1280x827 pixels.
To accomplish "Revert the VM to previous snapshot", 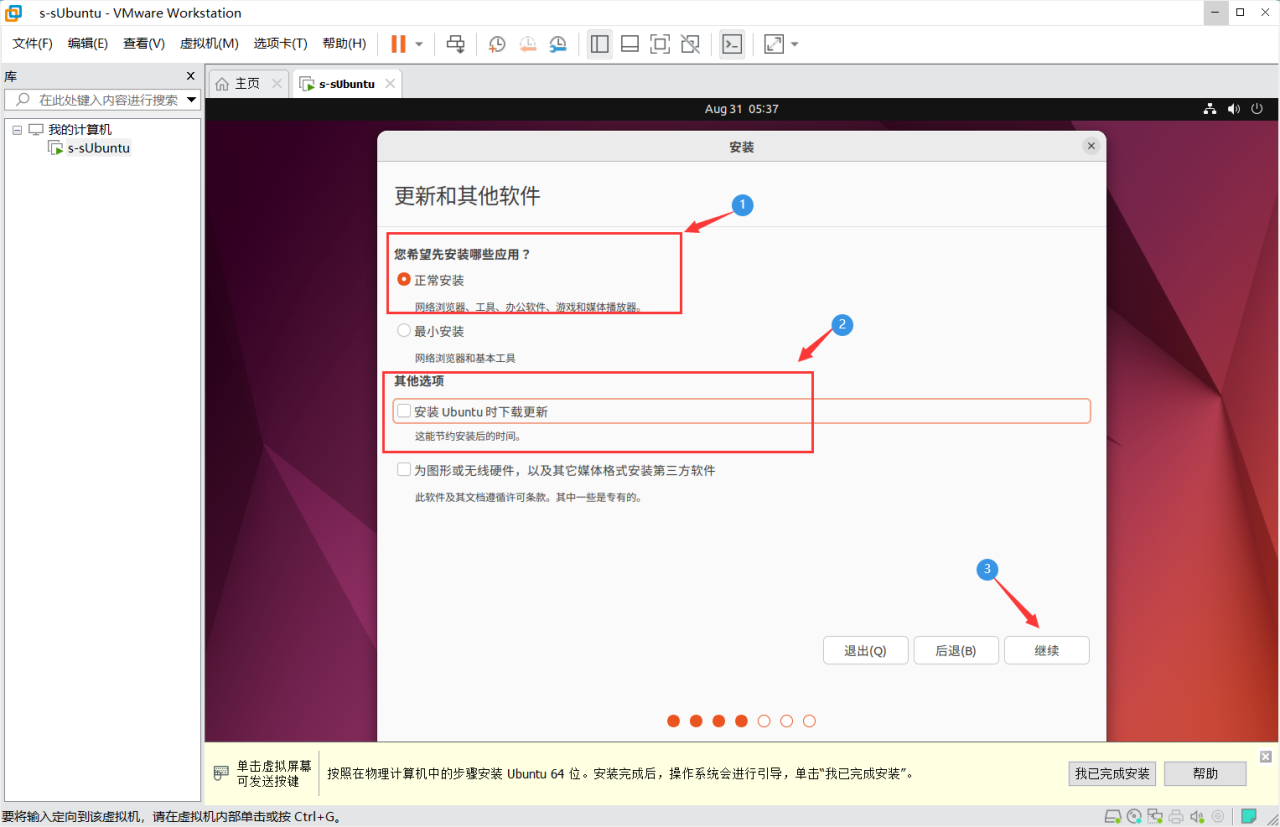I will (x=528, y=44).
